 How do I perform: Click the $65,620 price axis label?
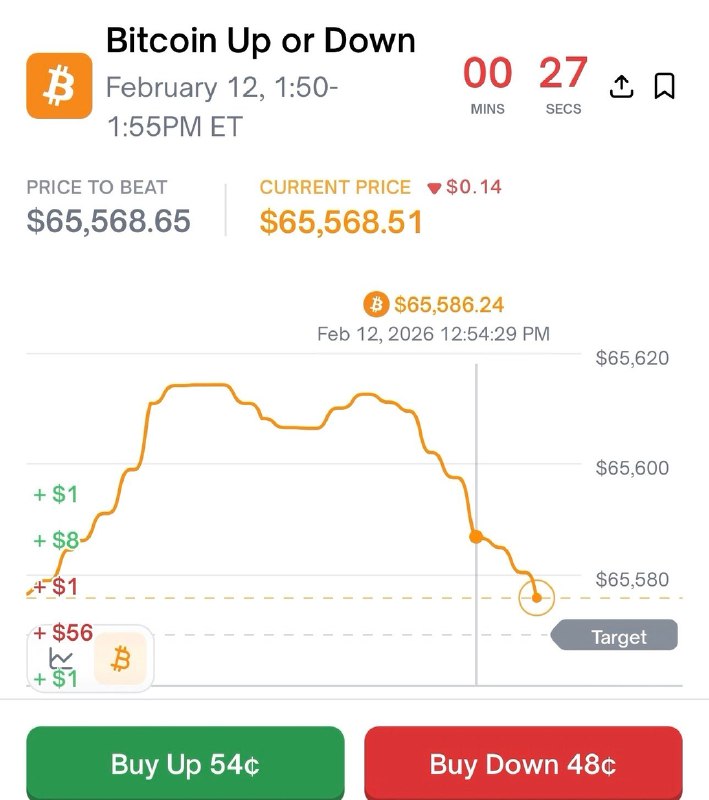coord(633,358)
